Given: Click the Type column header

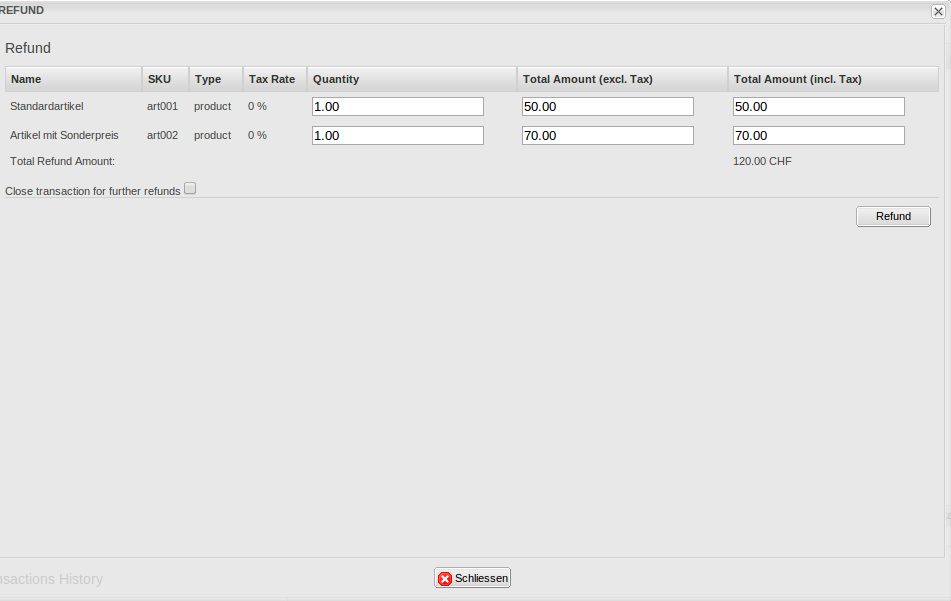Looking at the screenshot, I should (208, 79).
